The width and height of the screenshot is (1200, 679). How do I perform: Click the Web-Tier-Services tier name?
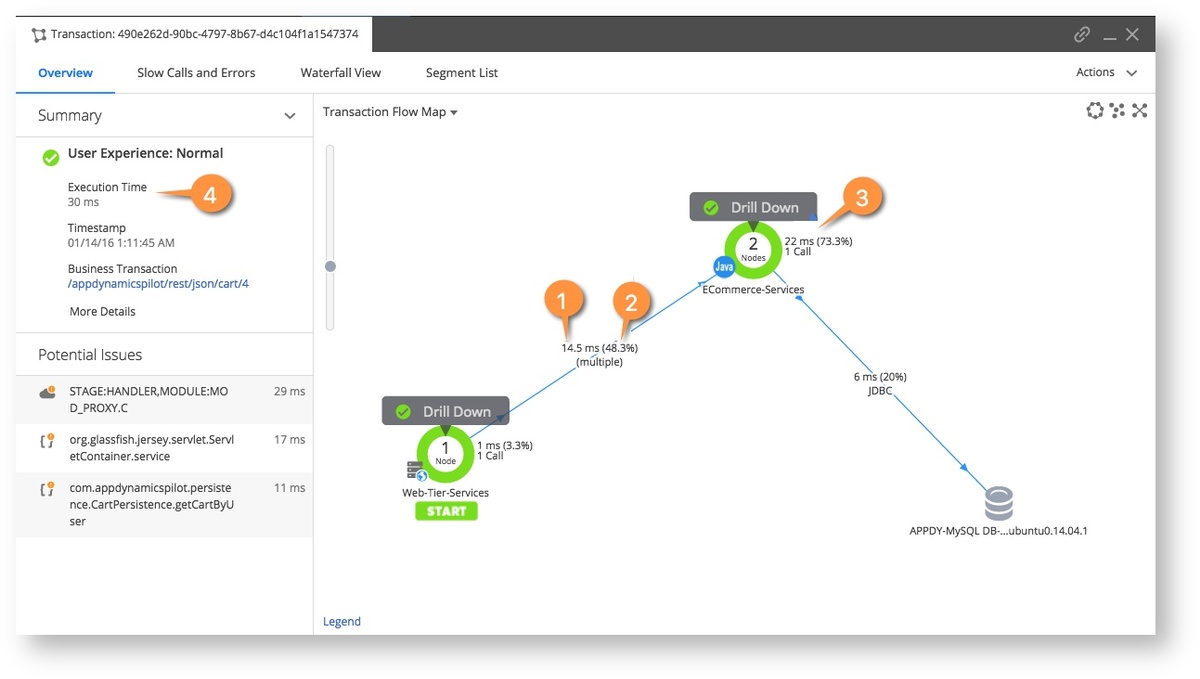coord(446,493)
